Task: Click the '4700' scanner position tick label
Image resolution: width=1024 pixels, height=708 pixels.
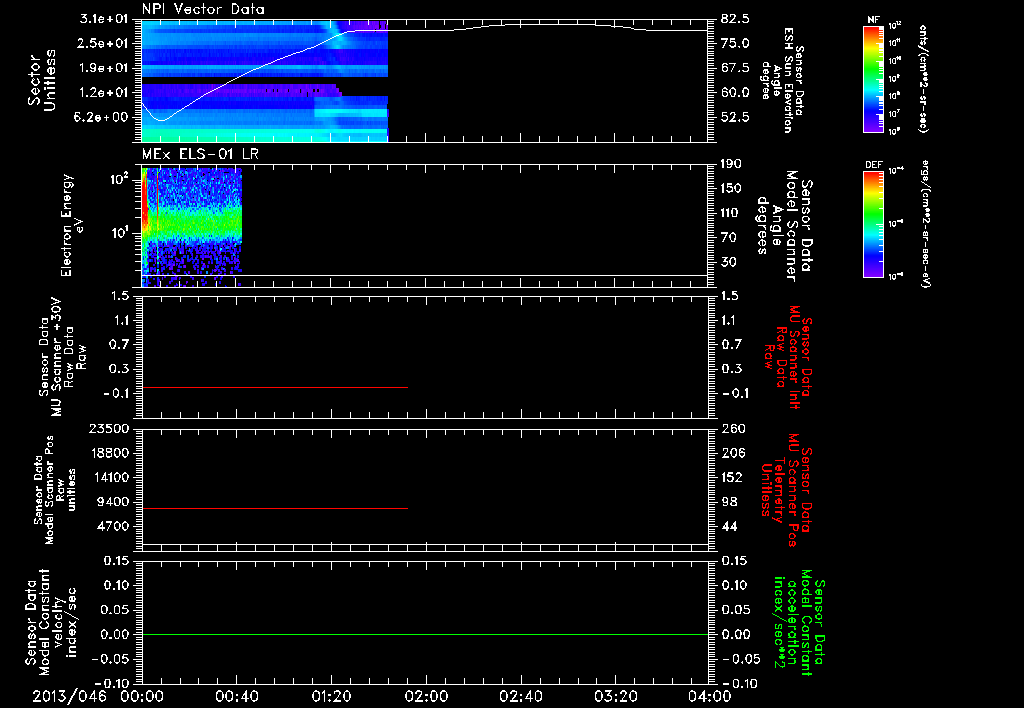Action: click(112, 526)
